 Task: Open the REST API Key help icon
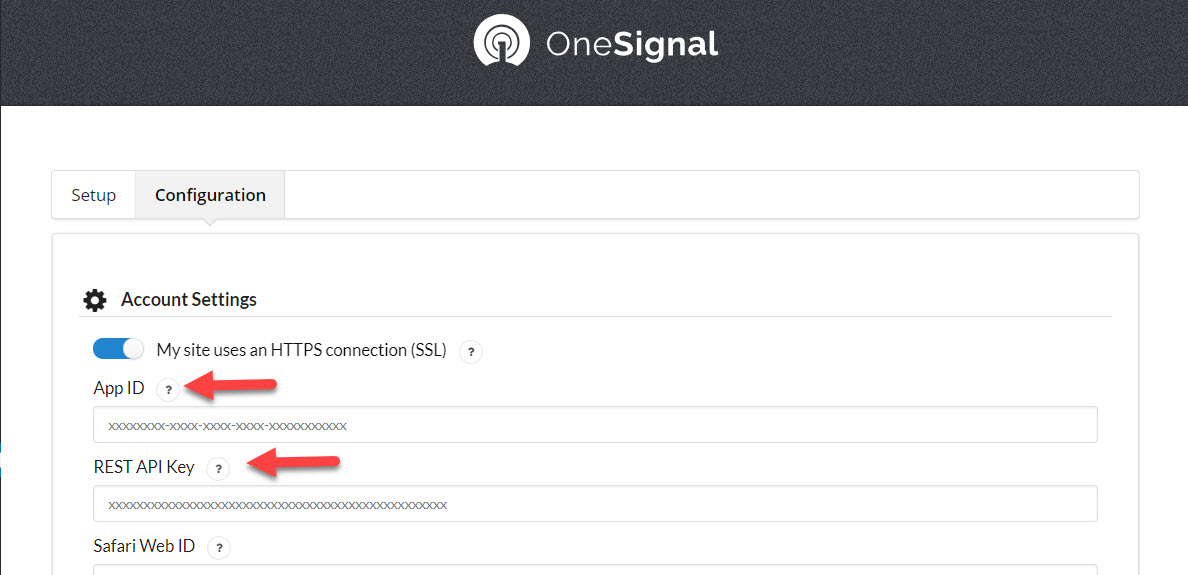click(x=218, y=469)
